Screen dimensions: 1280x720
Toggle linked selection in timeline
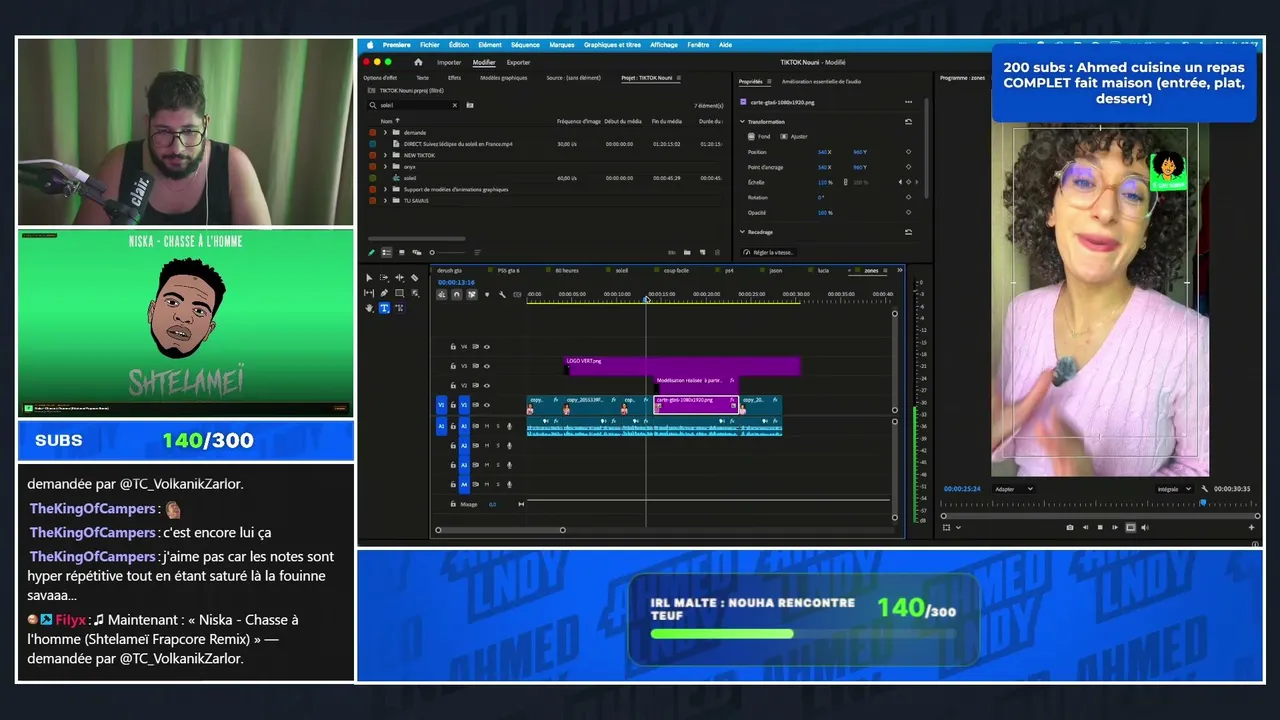click(x=471, y=294)
